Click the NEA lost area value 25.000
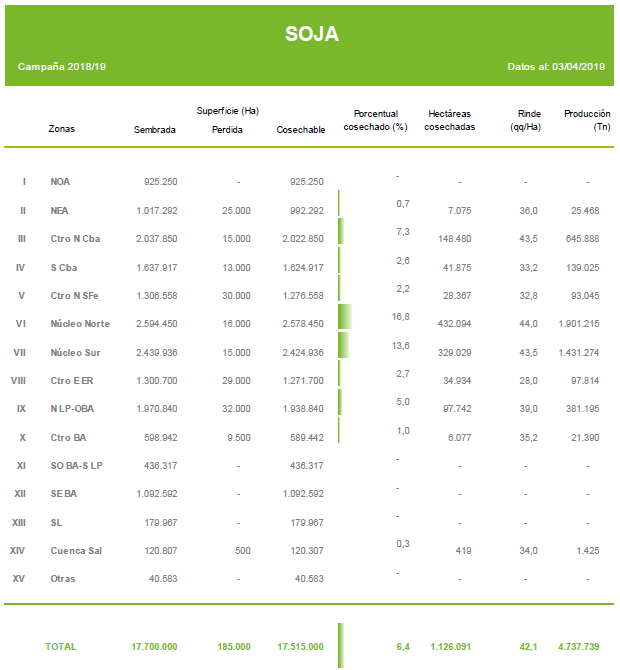The width and height of the screenshot is (620, 670). tap(236, 211)
